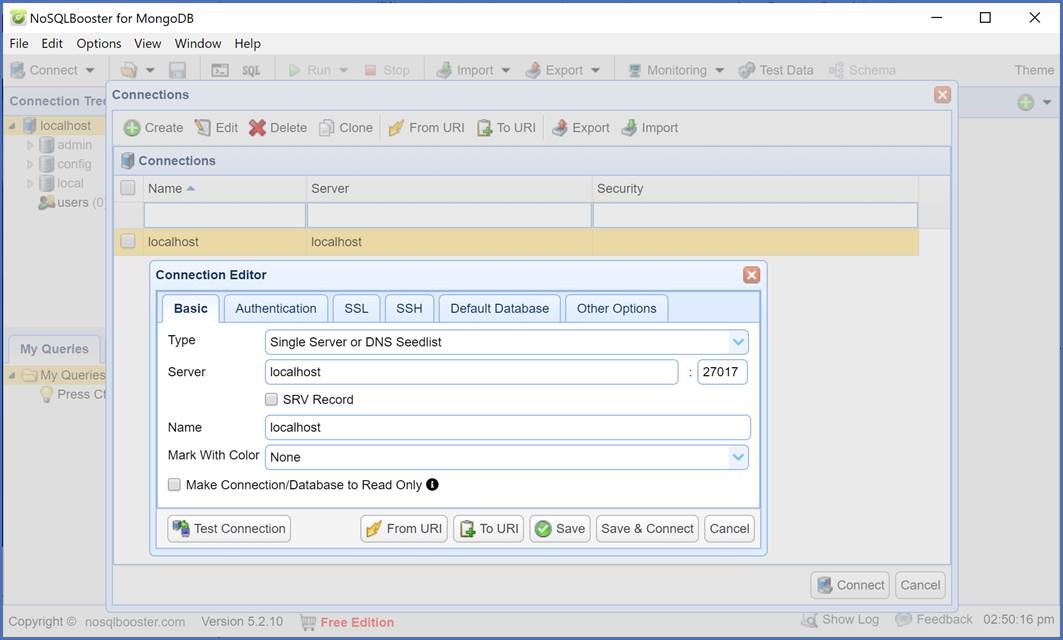Open the Other Options tab
The height and width of the screenshot is (640, 1063).
[x=617, y=308]
